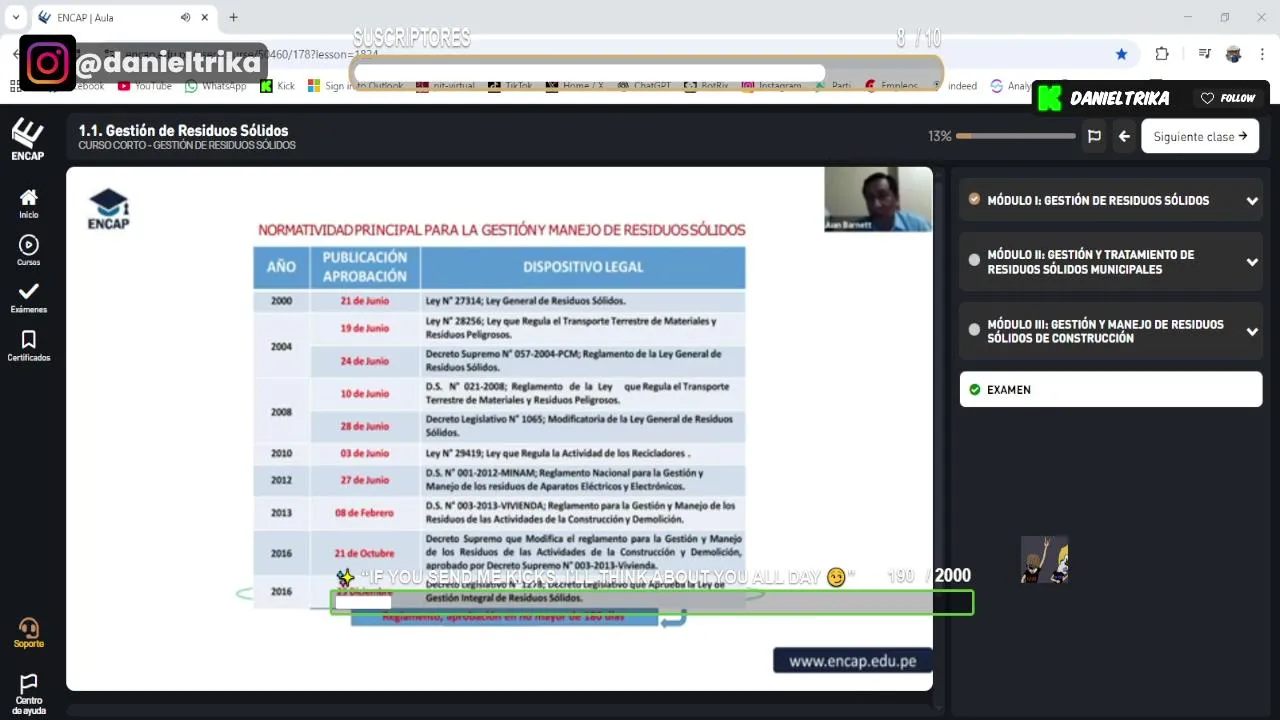Open the YouTube bookmark
1280x720 pixels.
[x=145, y=86]
